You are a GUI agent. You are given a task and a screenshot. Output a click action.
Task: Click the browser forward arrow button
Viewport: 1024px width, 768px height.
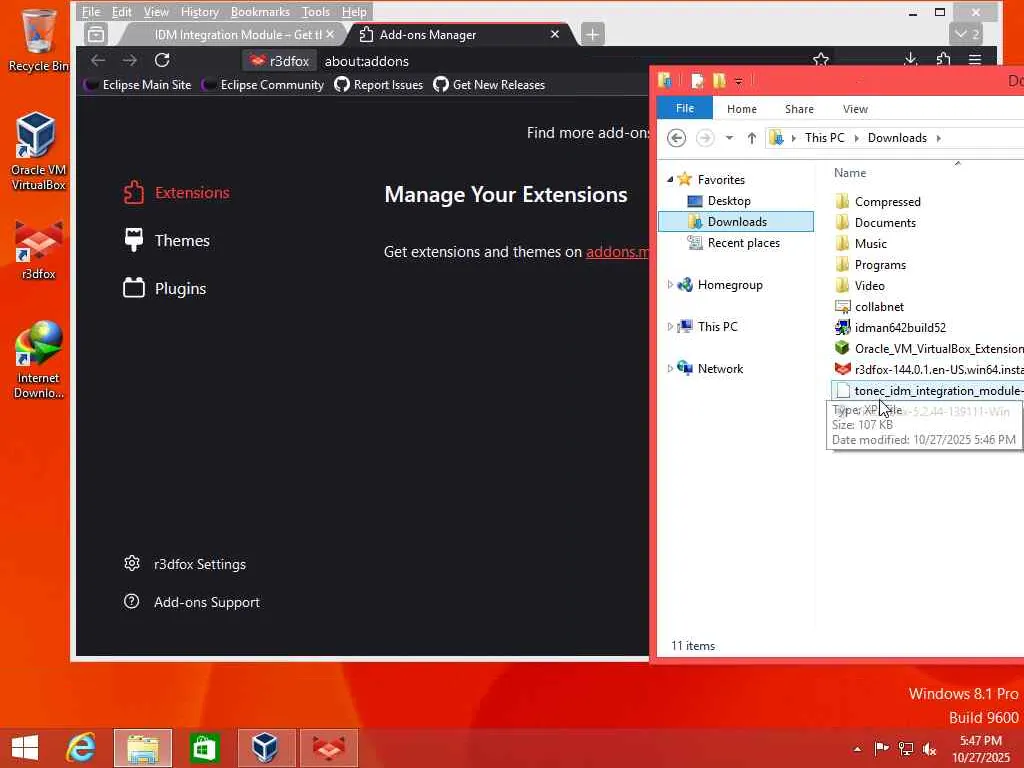[x=130, y=61]
